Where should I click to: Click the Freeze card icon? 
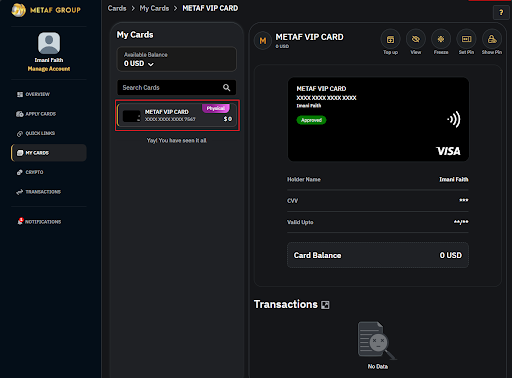click(441, 39)
